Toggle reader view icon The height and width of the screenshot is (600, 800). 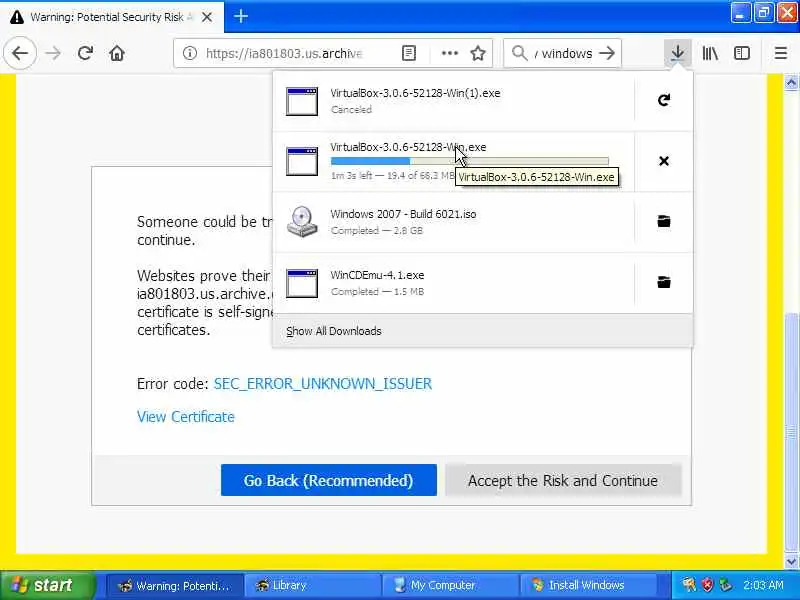coord(409,53)
